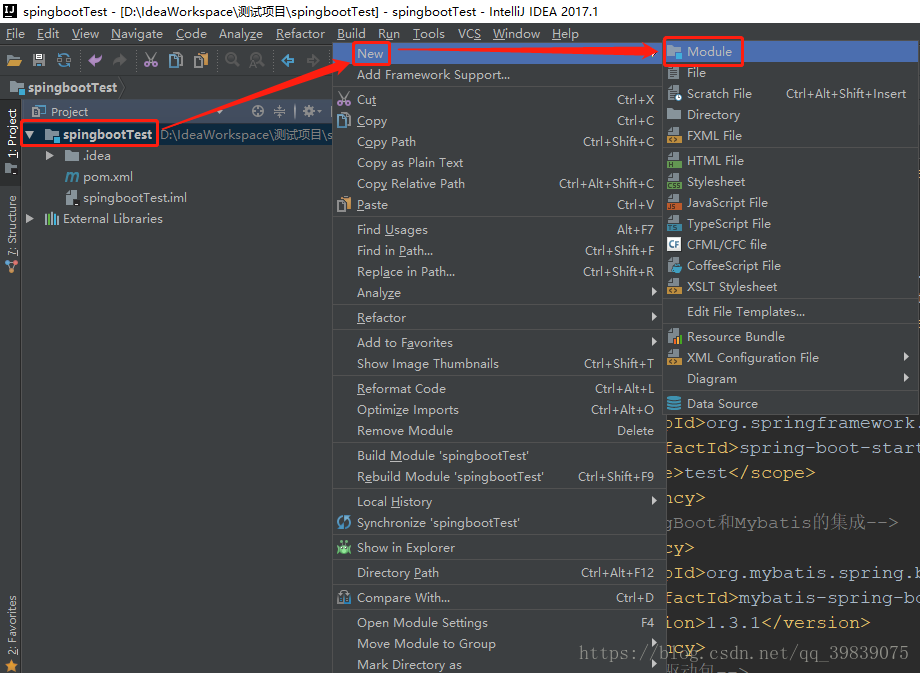Expand Local History submenu

tap(654, 501)
